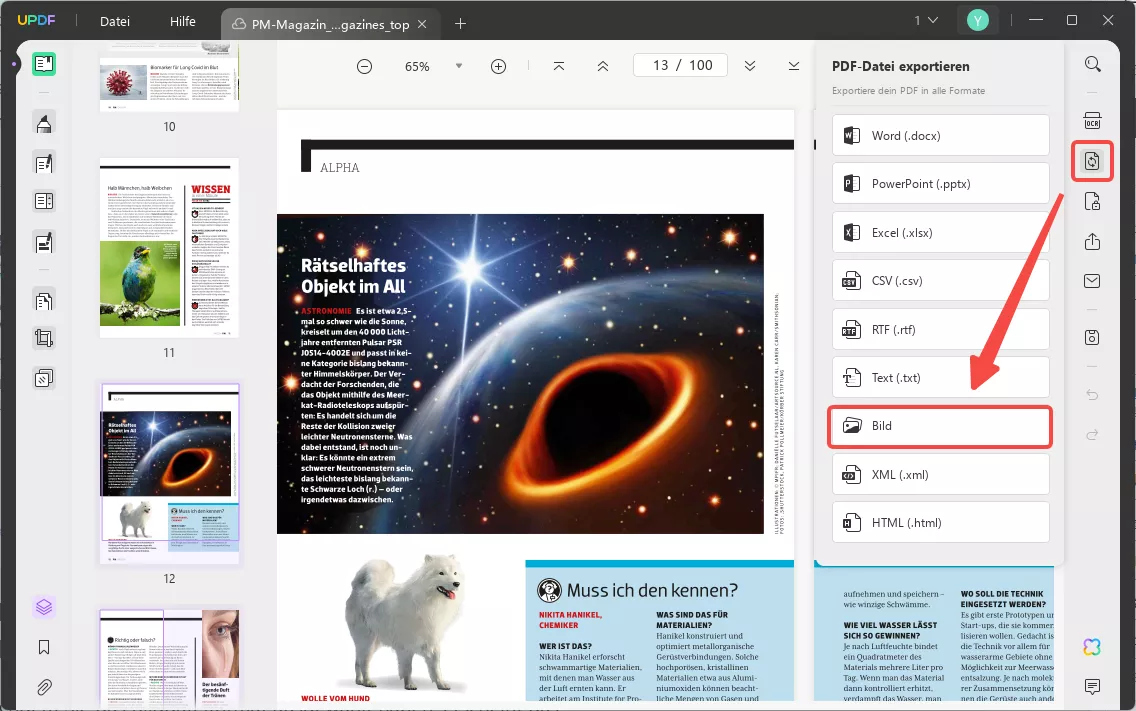
Task: Select the Comment annotation tool
Action: click(x=44, y=122)
